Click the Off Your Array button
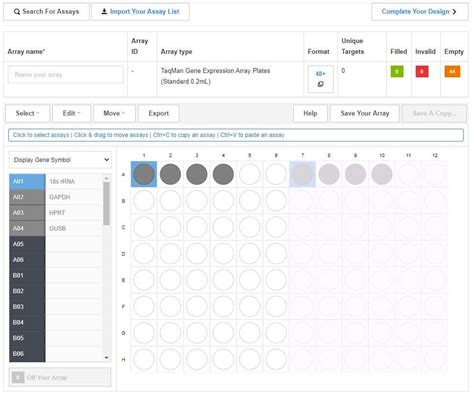 pos(60,378)
